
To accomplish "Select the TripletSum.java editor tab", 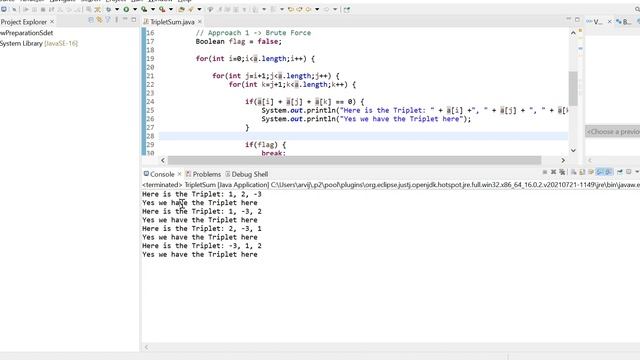I will click(x=172, y=22).
